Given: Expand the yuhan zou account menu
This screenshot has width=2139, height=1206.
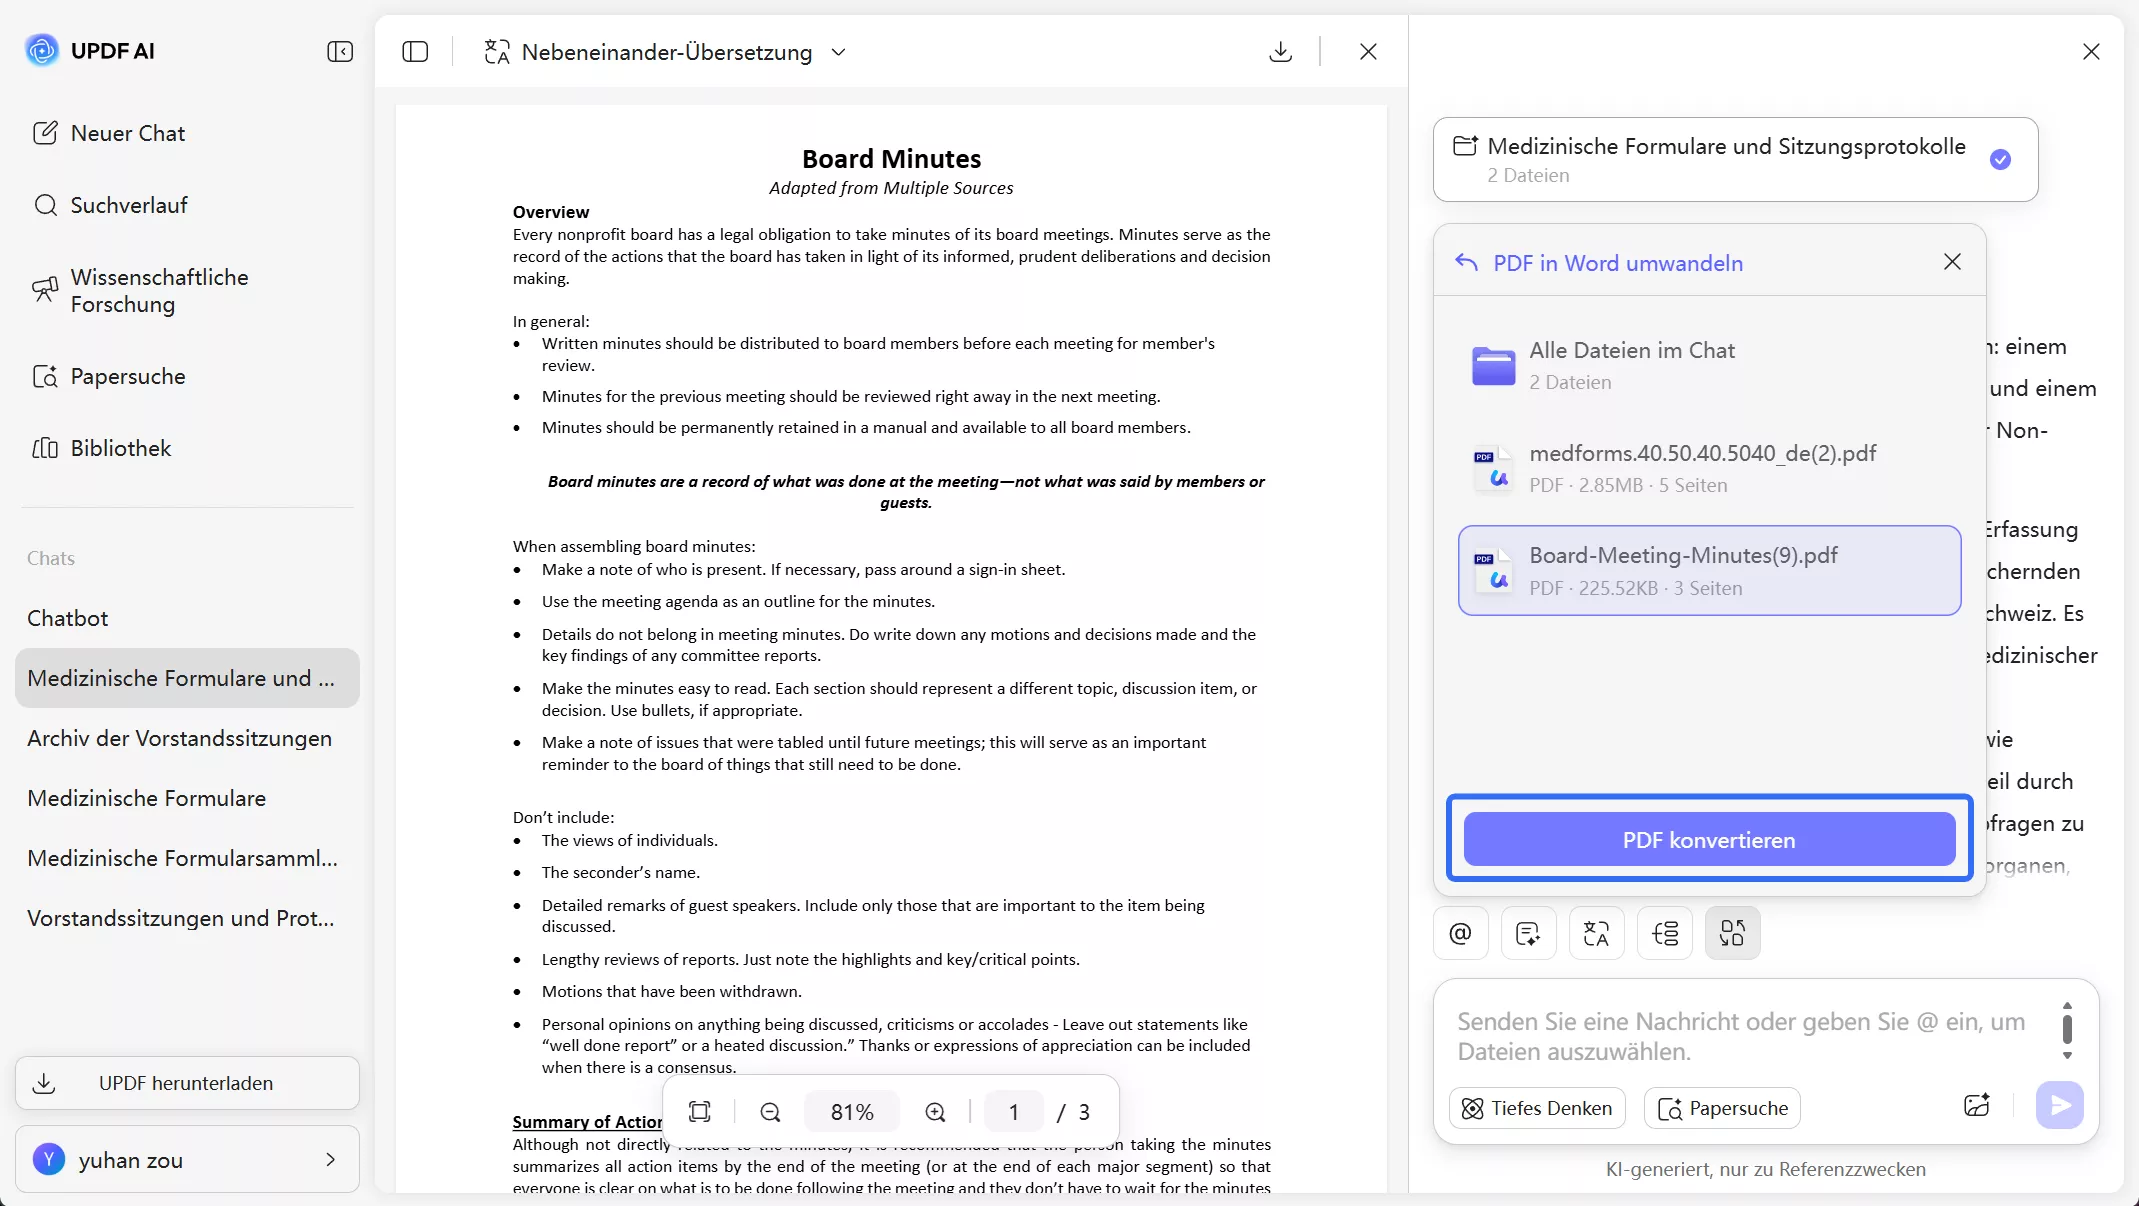Looking at the screenshot, I should (x=186, y=1160).
